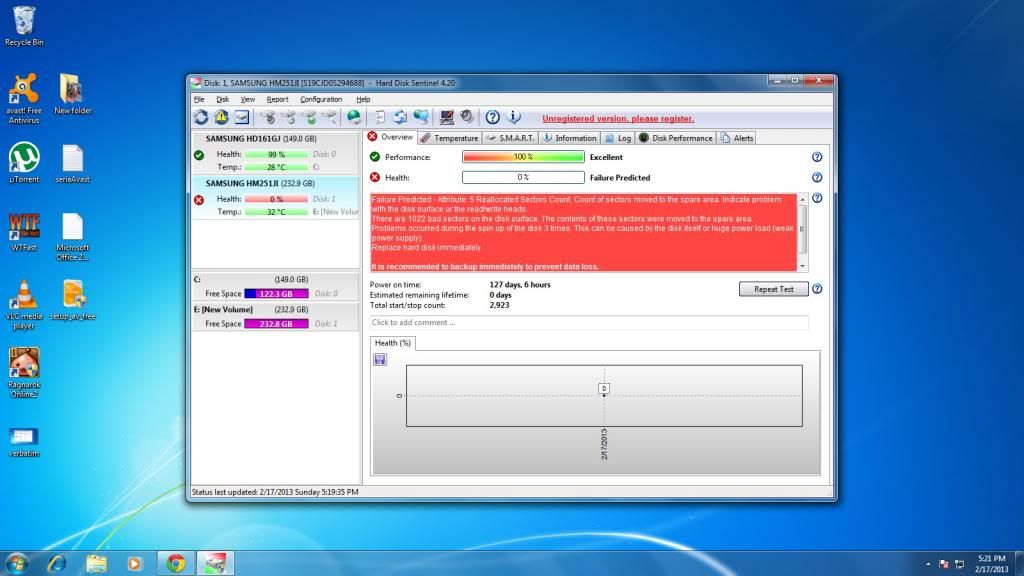
Task: Click the Repeat Test button
Action: click(773, 289)
